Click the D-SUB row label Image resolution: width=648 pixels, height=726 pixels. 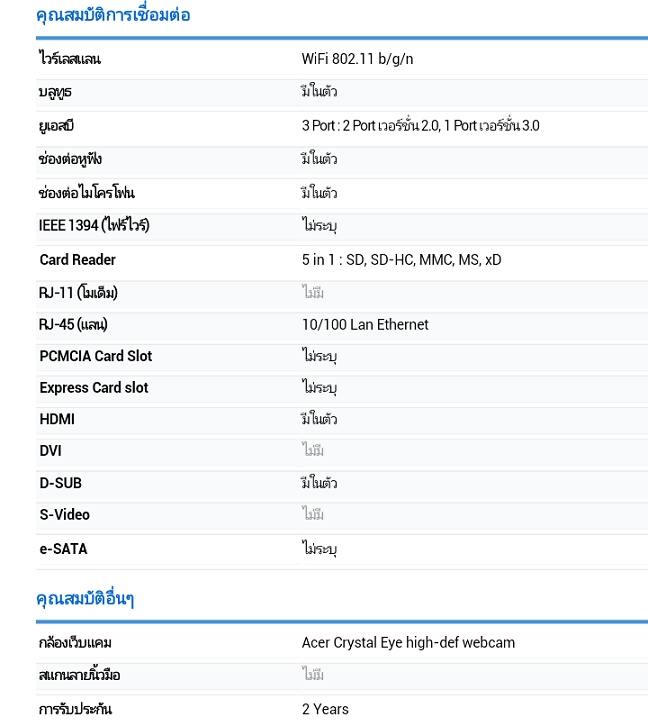(60, 483)
